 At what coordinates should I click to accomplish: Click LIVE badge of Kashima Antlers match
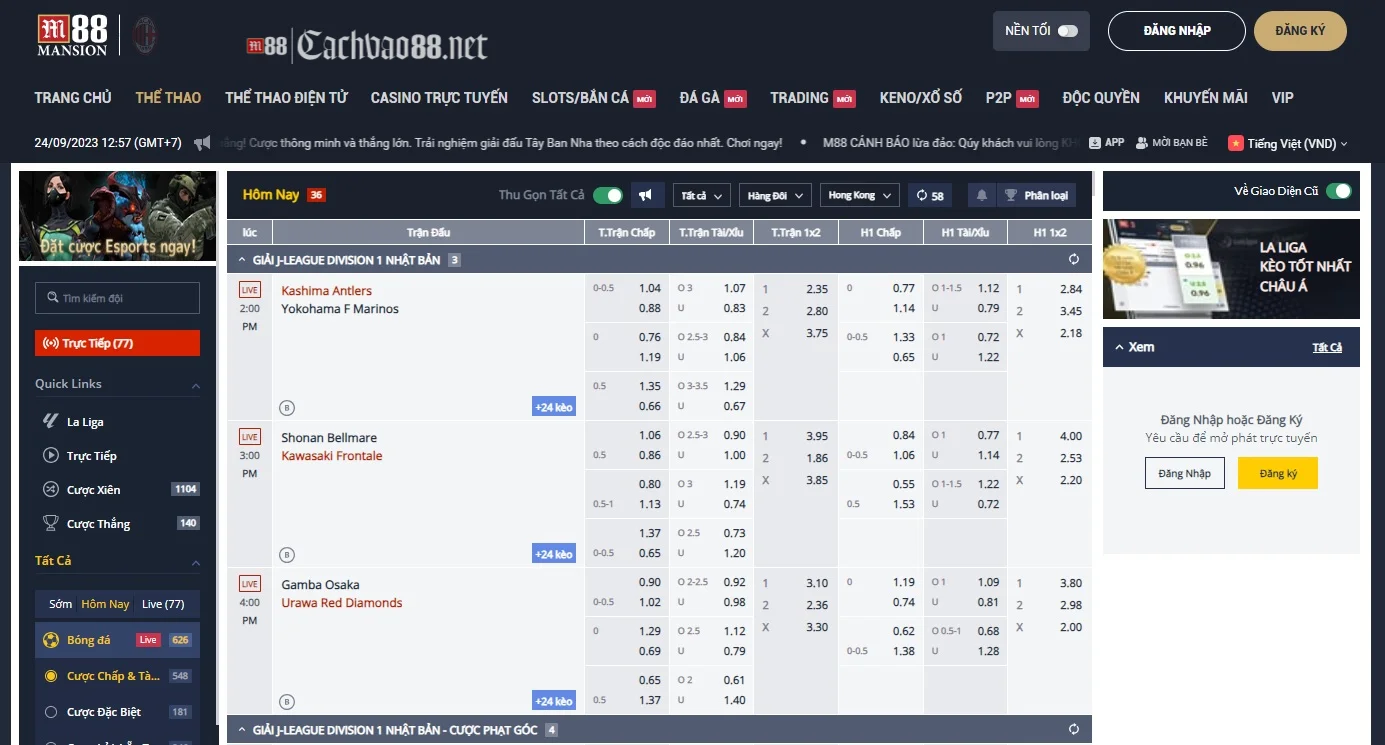pyautogui.click(x=250, y=290)
